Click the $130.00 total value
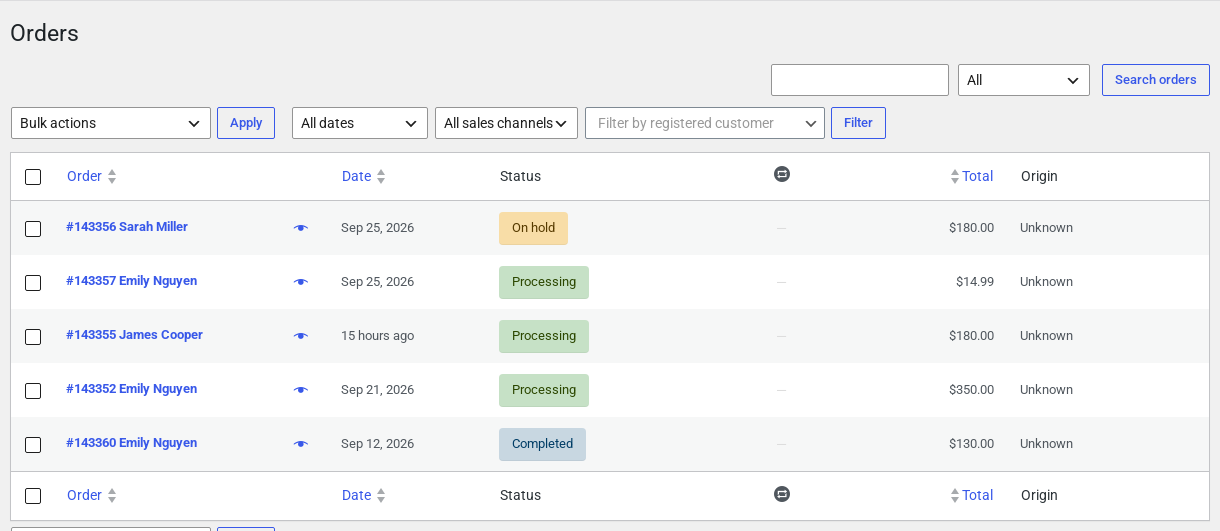Image resolution: width=1220 pixels, height=531 pixels. point(971,444)
